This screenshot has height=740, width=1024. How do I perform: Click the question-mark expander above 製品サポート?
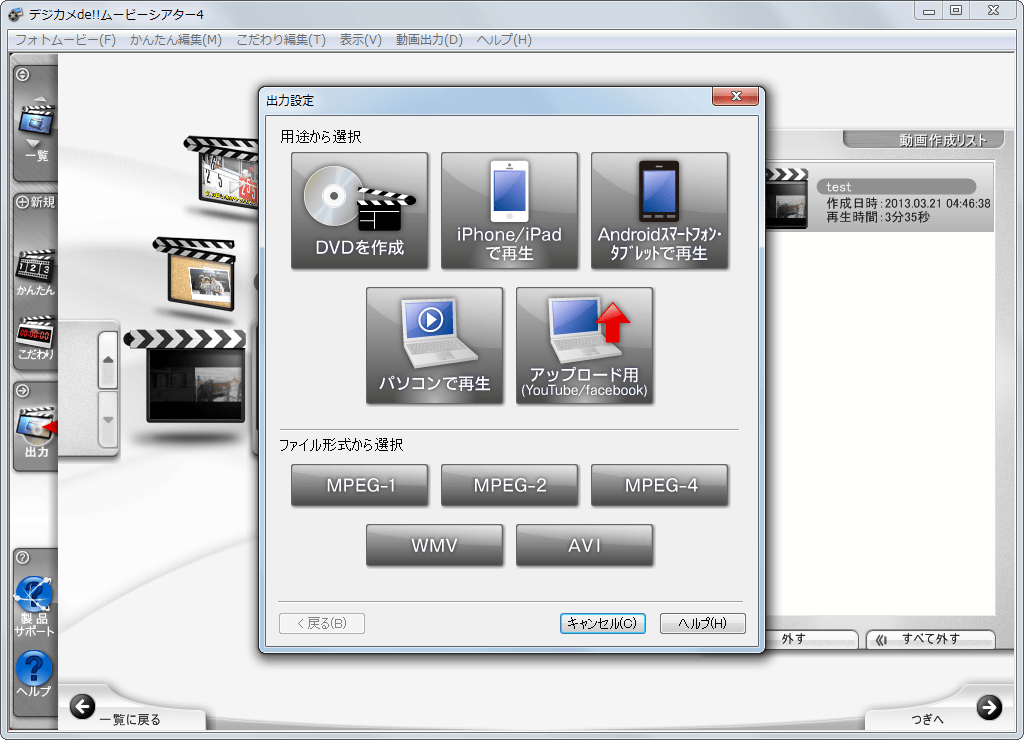click(x=23, y=557)
